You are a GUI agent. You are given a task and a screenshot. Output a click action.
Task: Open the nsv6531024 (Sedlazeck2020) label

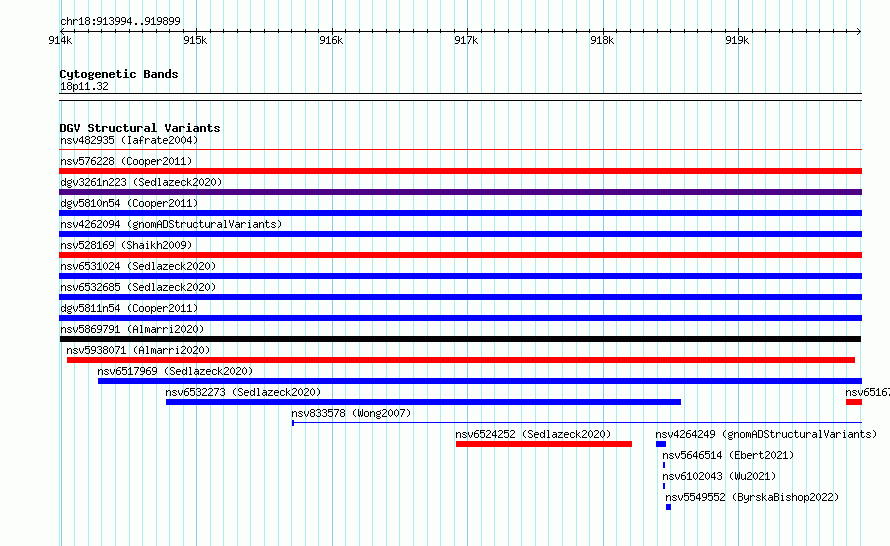138,266
